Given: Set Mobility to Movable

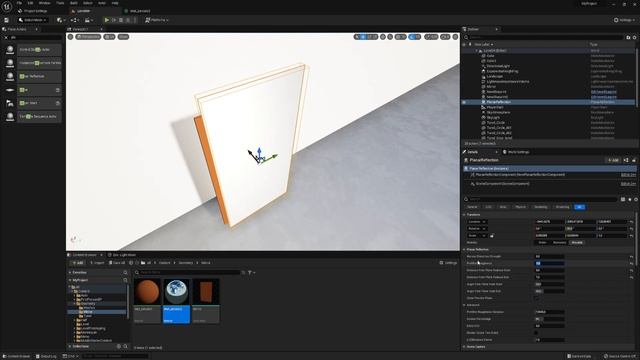Looking at the screenshot, I should coord(577,242).
